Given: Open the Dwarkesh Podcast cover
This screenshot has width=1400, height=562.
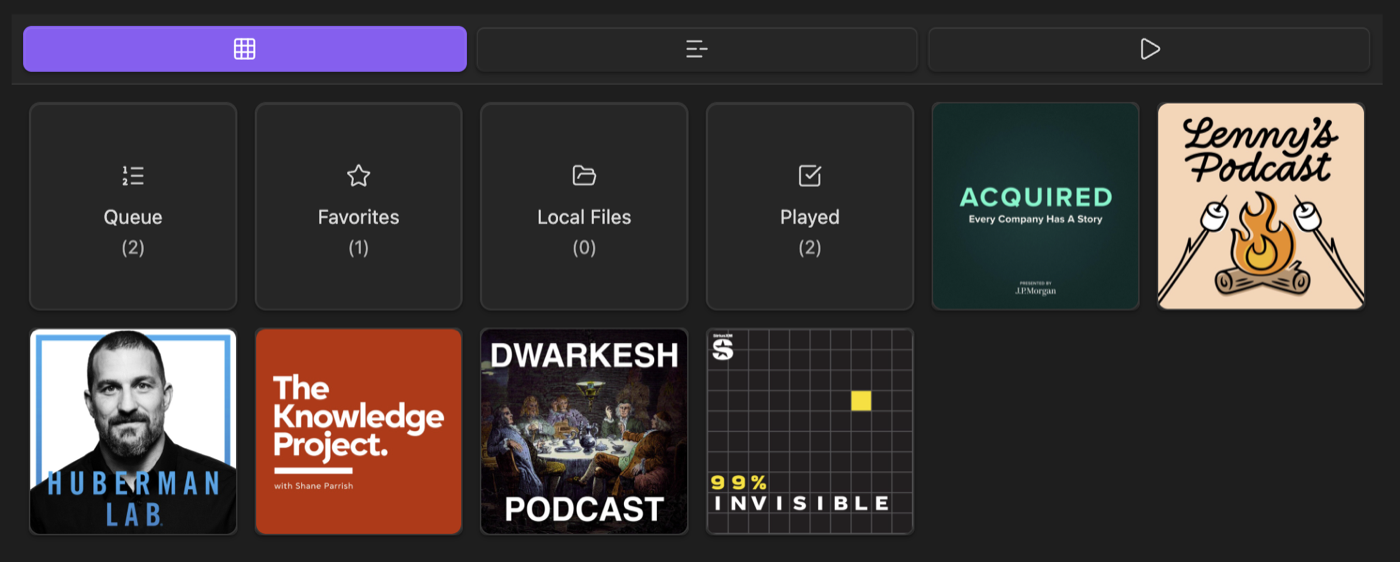Looking at the screenshot, I should (x=584, y=432).
